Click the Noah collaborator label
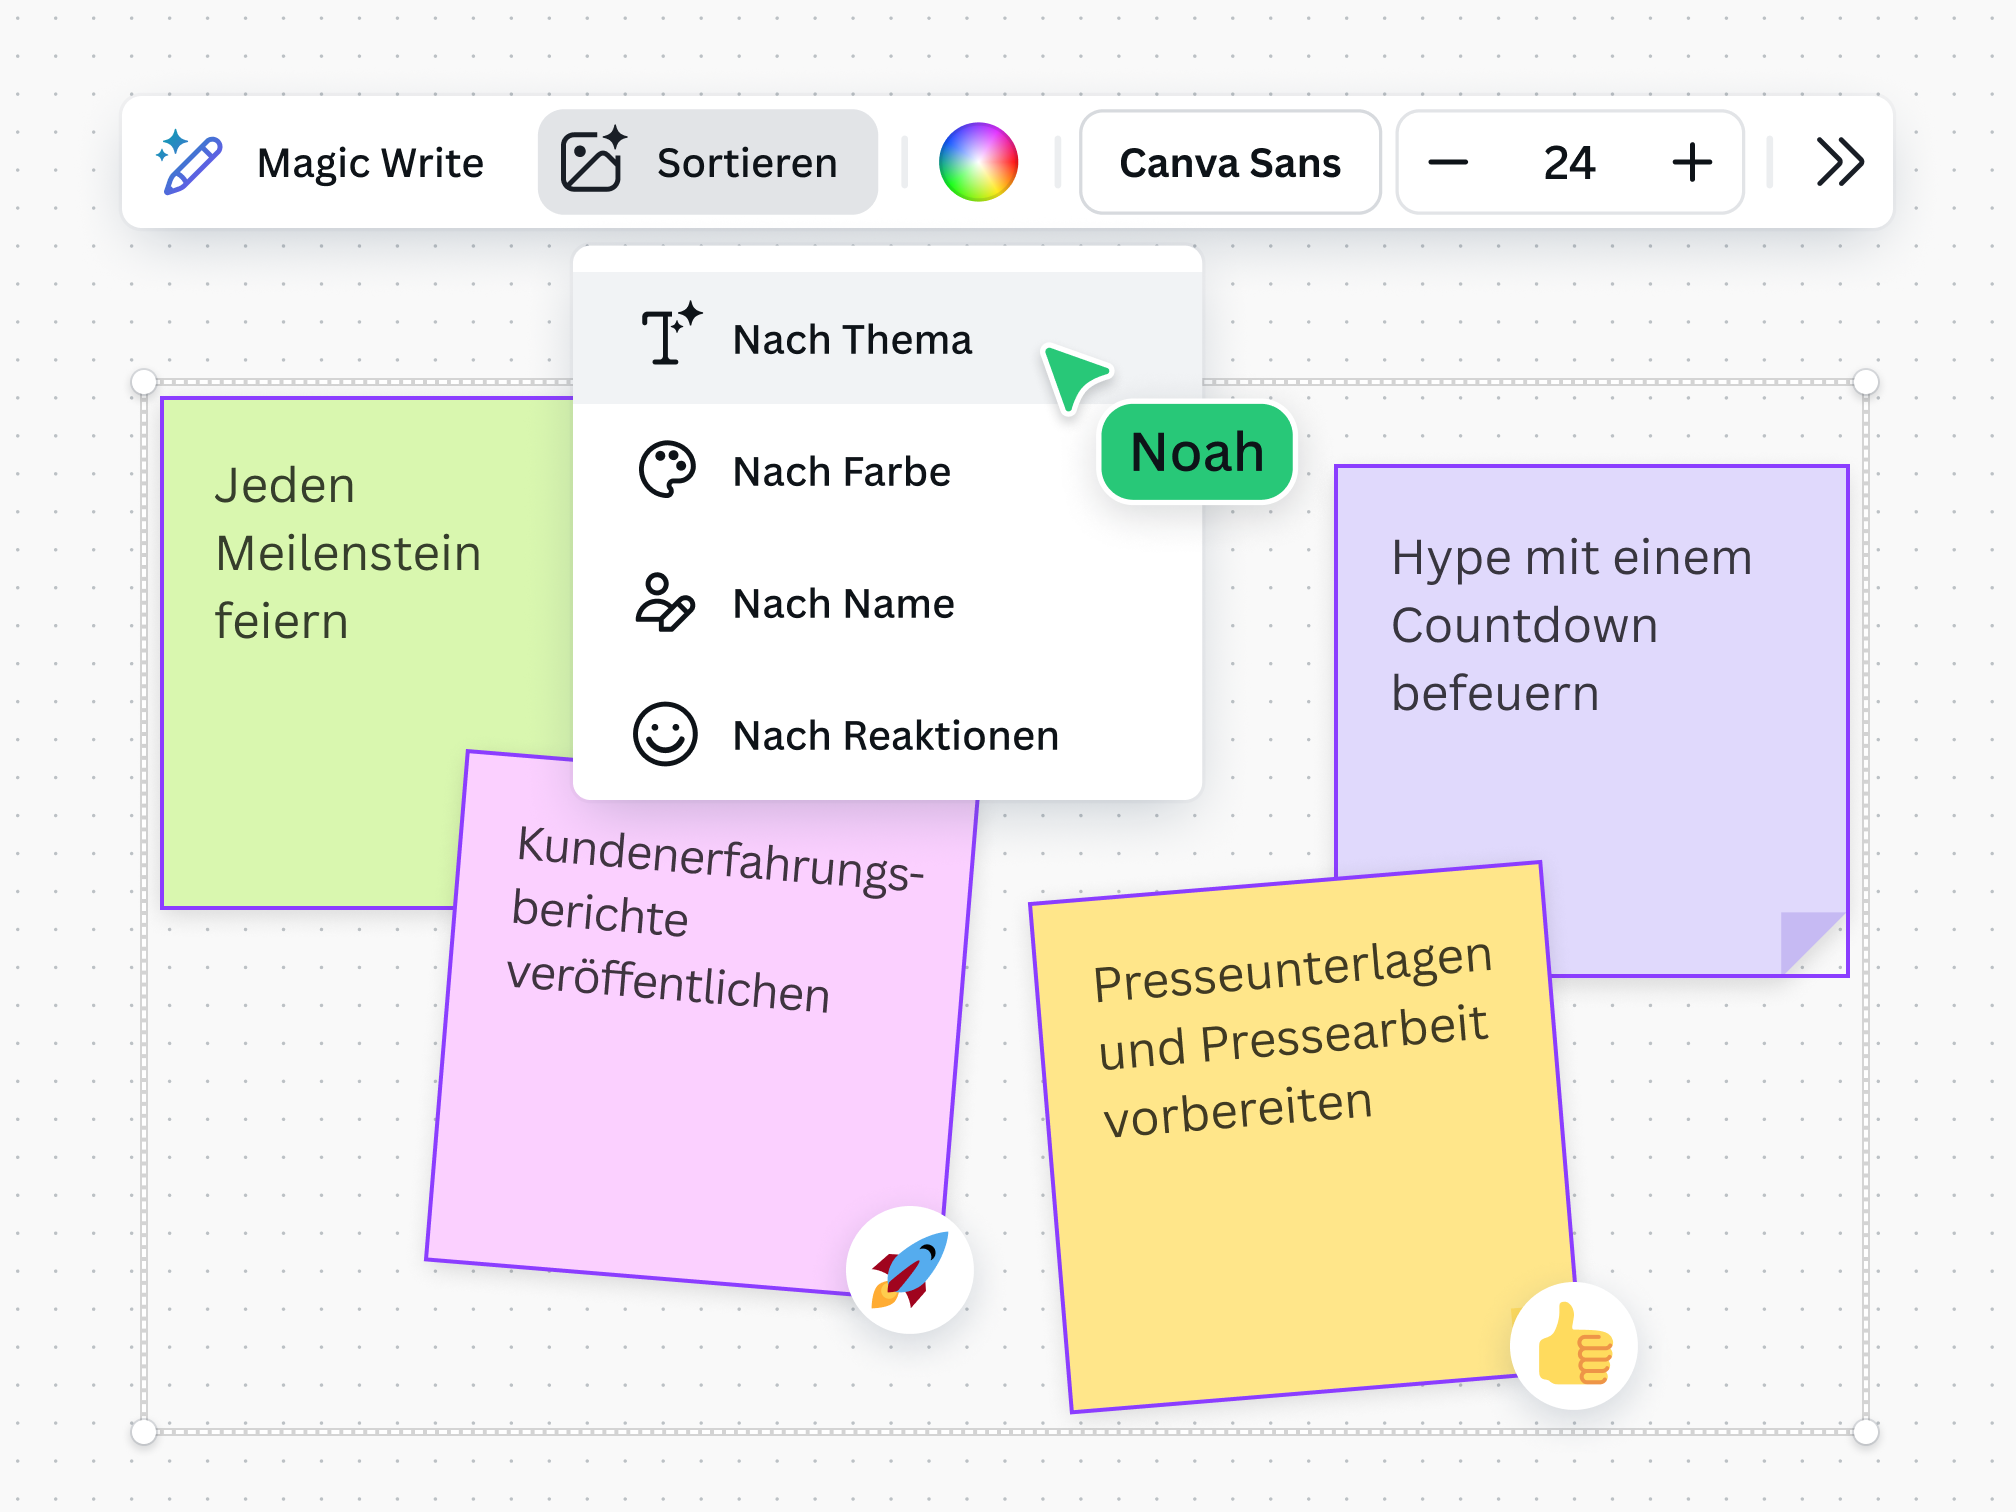Viewport: 2016px width, 1512px height. [1196, 452]
